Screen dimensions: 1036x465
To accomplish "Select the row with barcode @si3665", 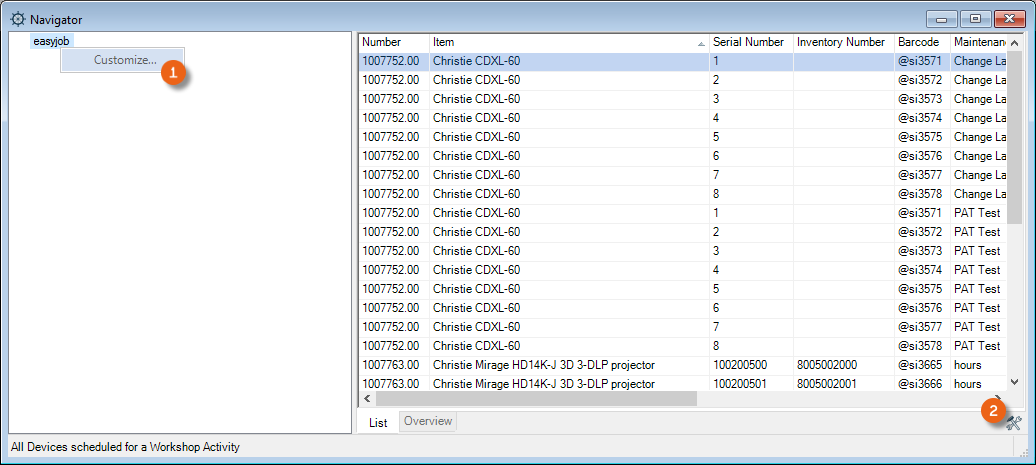I will [x=919, y=365].
